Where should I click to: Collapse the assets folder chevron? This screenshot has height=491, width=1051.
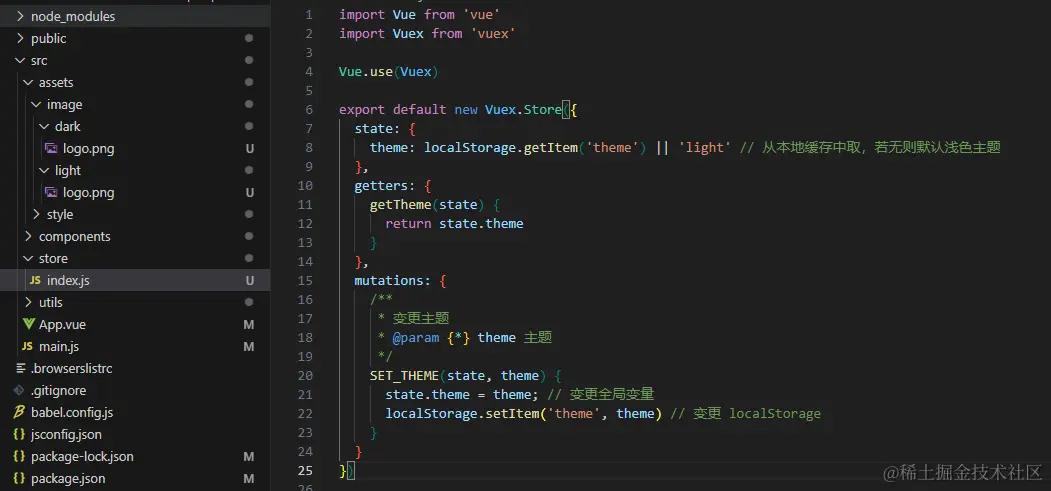coord(27,83)
